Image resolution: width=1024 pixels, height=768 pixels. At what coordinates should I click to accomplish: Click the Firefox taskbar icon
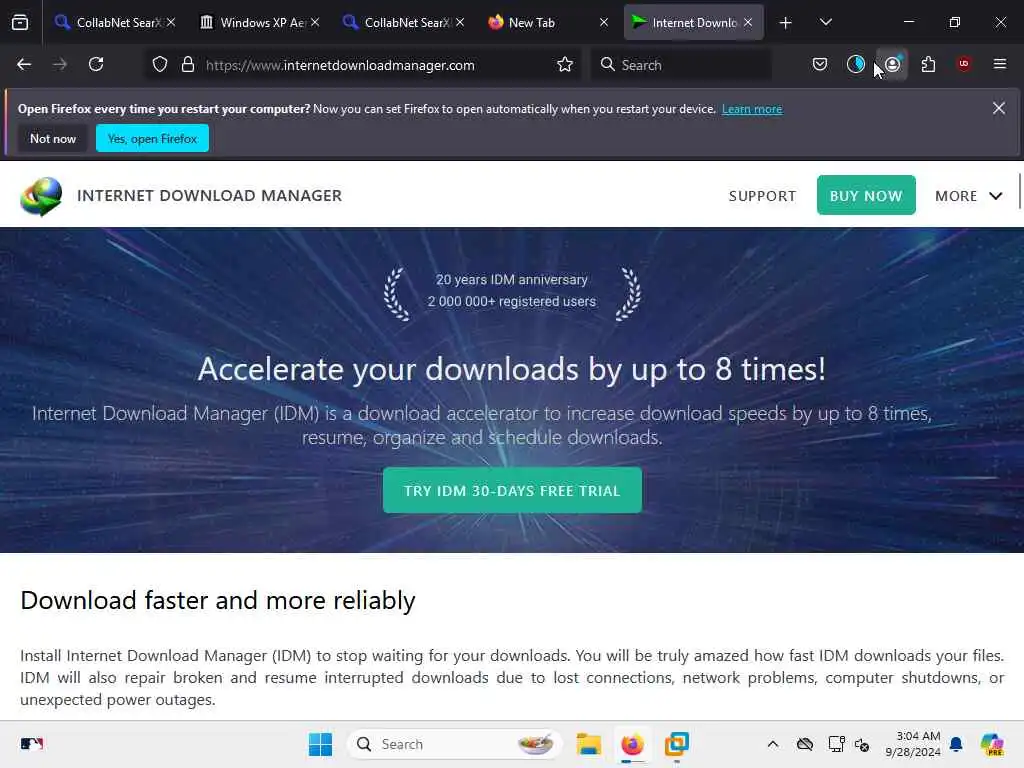(632, 744)
